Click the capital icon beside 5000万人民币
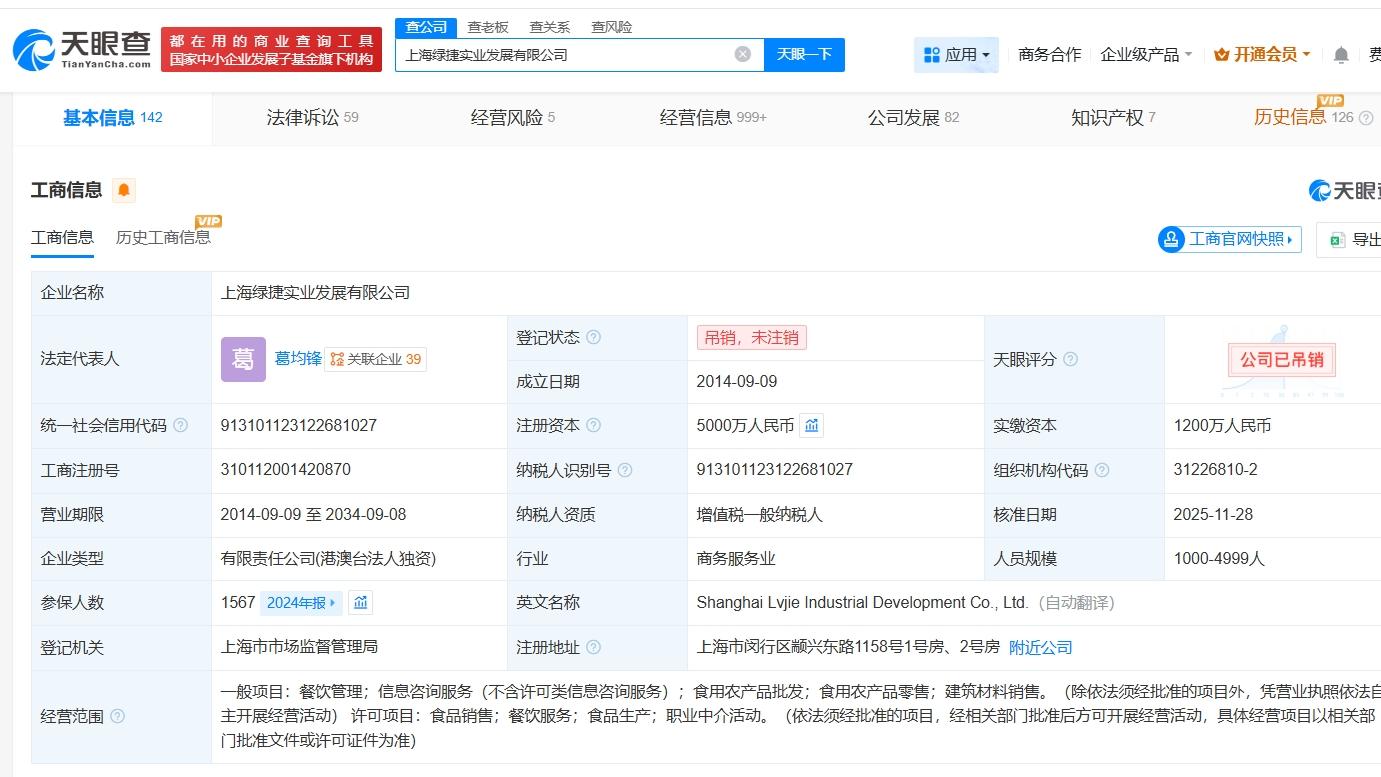The image size is (1381, 777). coord(811,425)
